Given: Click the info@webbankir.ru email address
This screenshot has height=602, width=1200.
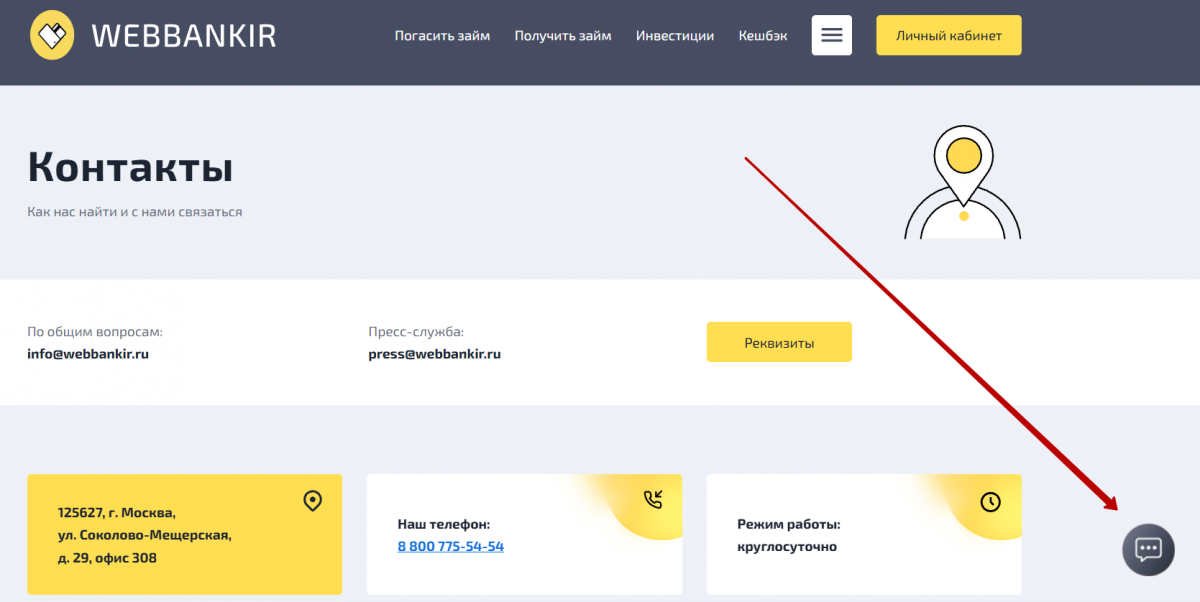Looking at the screenshot, I should pyautogui.click(x=88, y=354).
